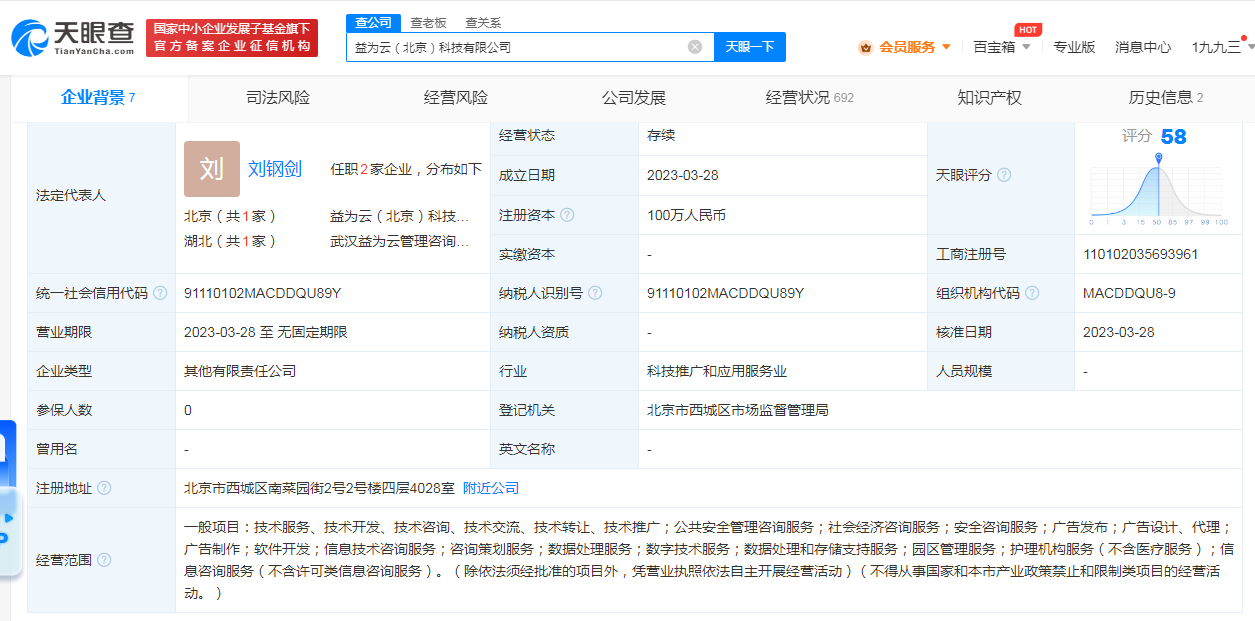Select the 查老板 search tab
This screenshot has width=1255, height=621.
coord(428,22)
